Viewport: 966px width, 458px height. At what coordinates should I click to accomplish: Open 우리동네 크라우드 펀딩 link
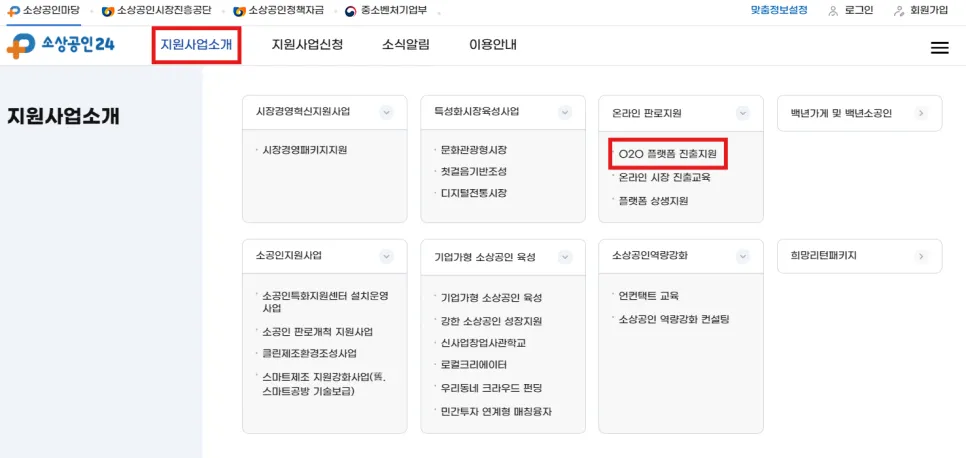coord(492,388)
